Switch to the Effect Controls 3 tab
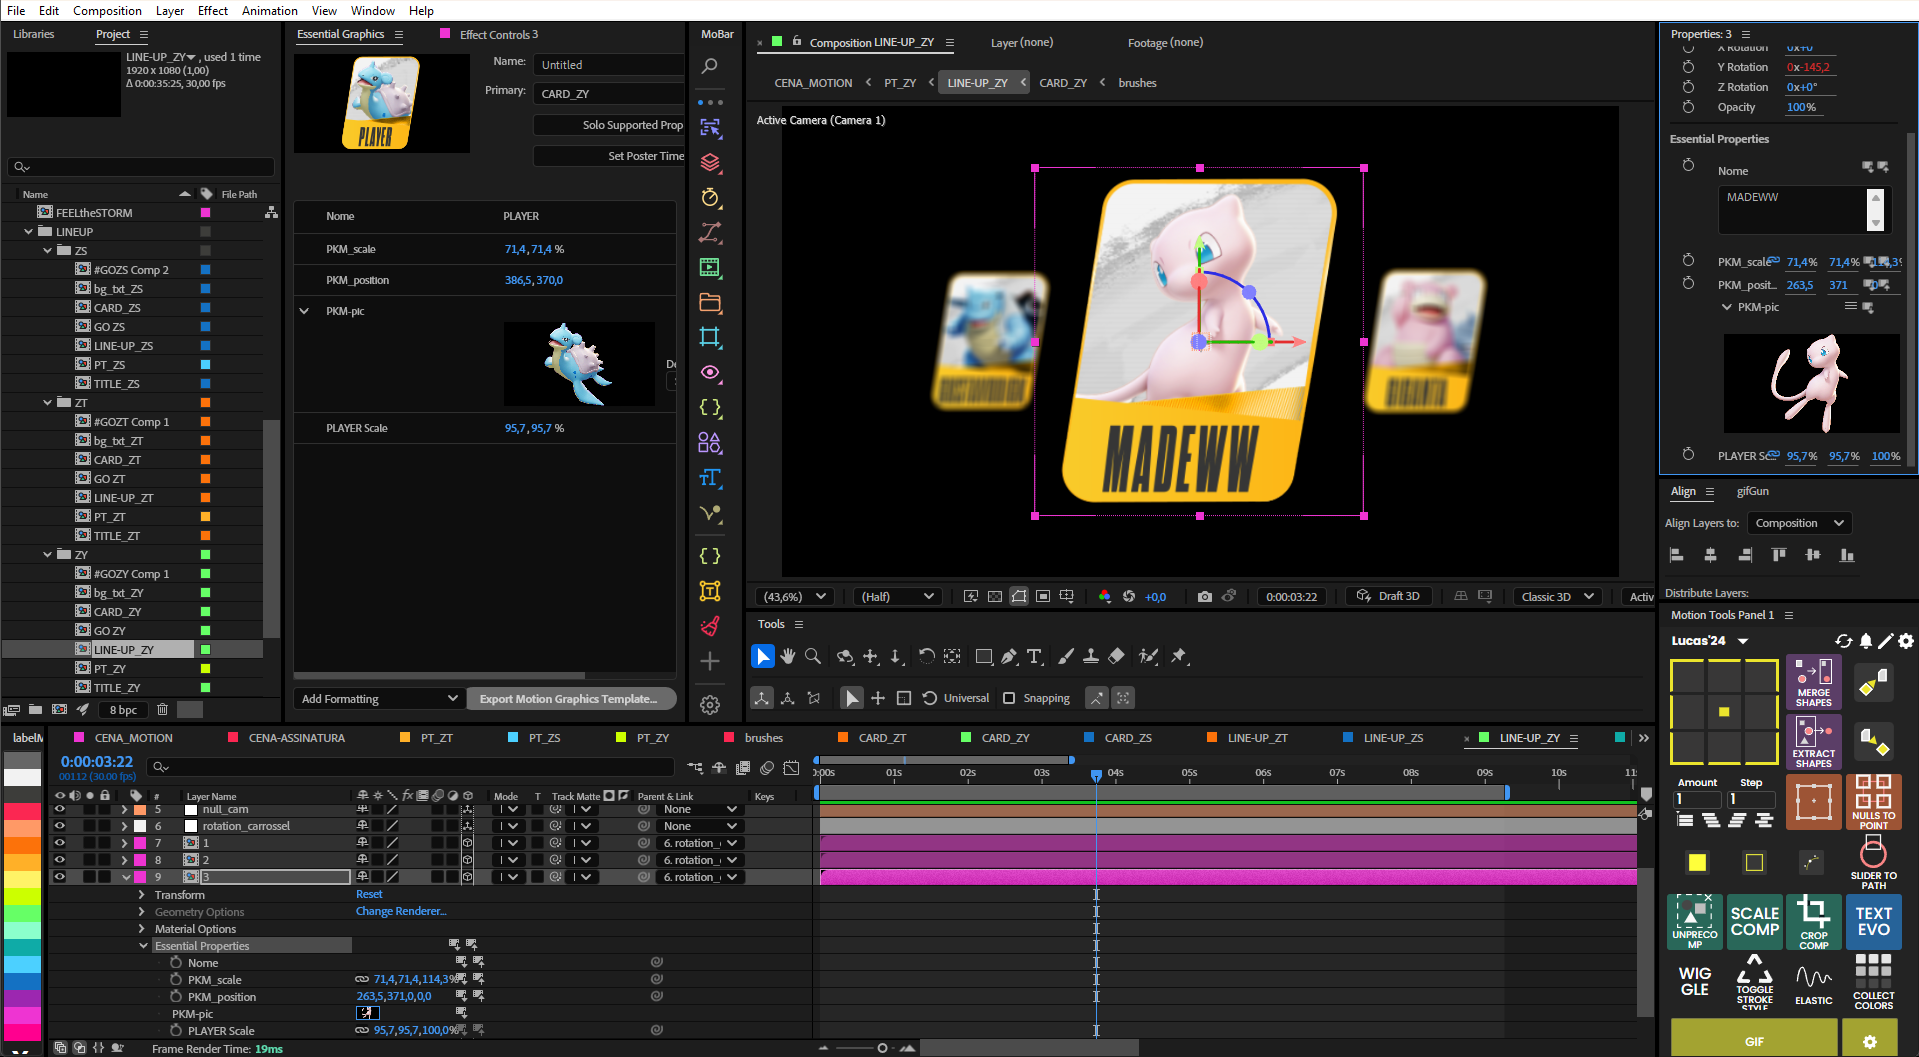This screenshot has width=1919, height=1057. pos(499,34)
